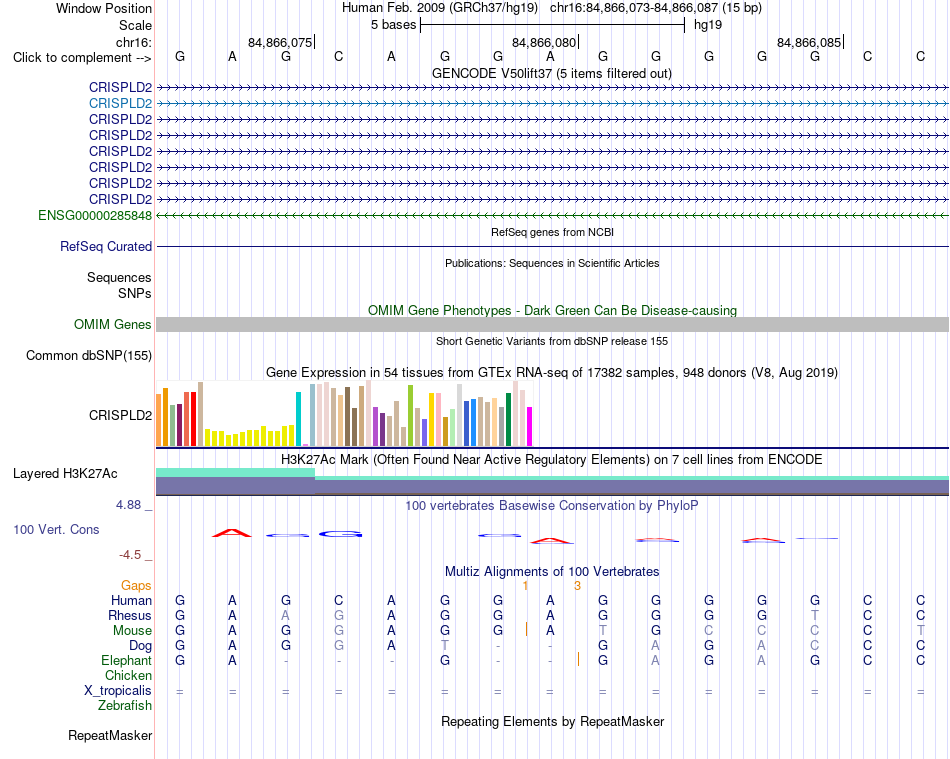
Task: Click the magenta bar in the GTEx chart
Action: coord(529,426)
